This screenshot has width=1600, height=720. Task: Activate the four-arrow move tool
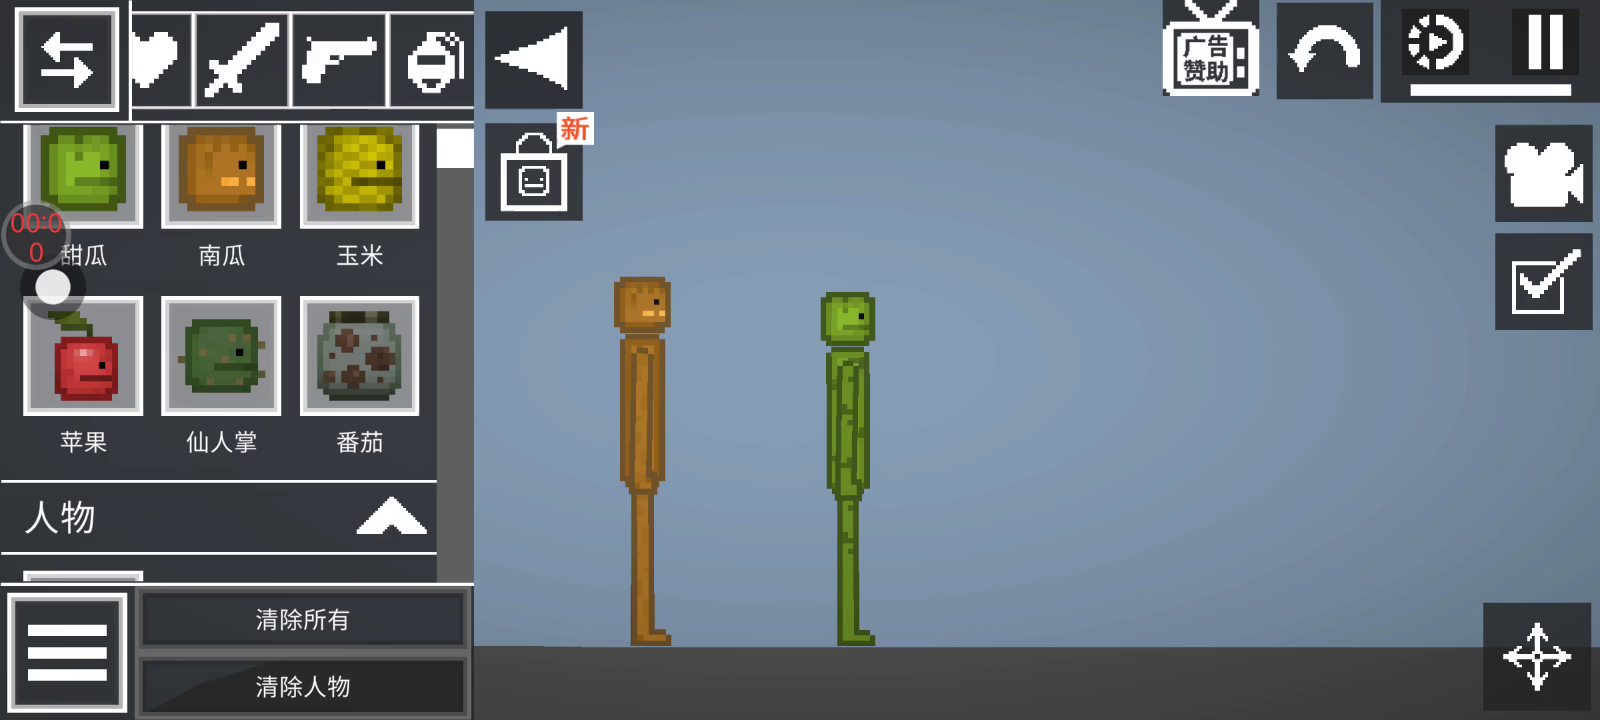pyautogui.click(x=1537, y=657)
